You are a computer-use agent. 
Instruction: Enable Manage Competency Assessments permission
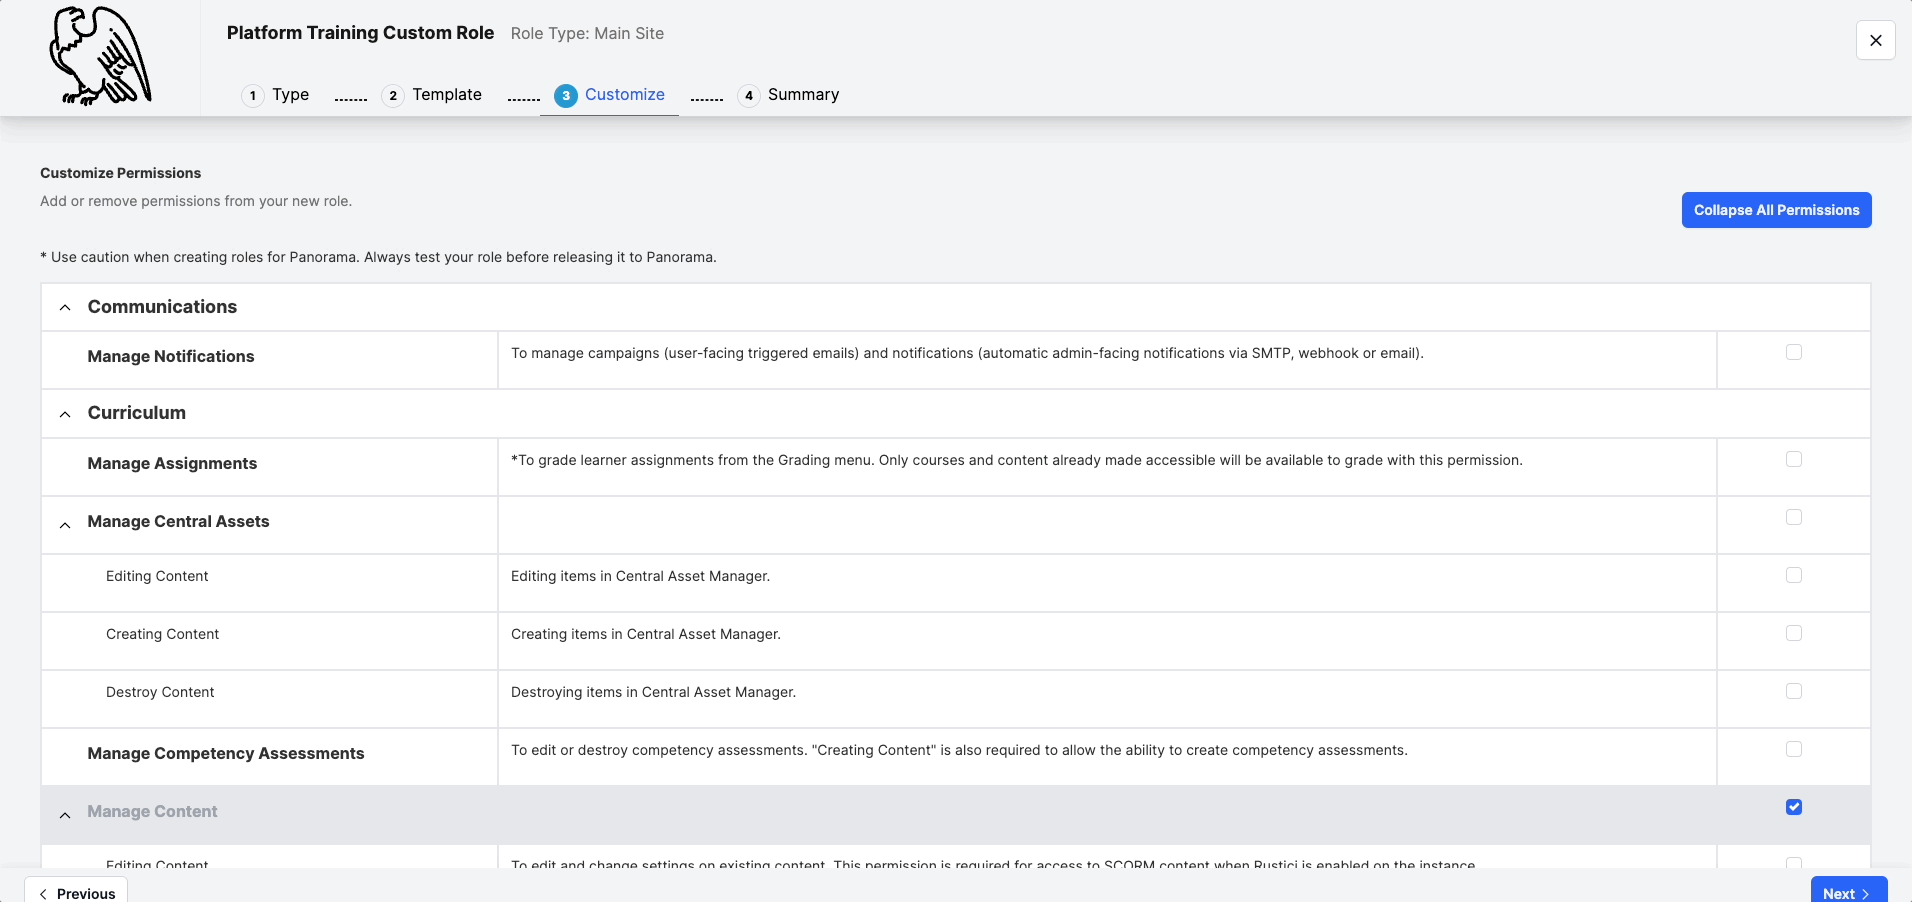1794,749
